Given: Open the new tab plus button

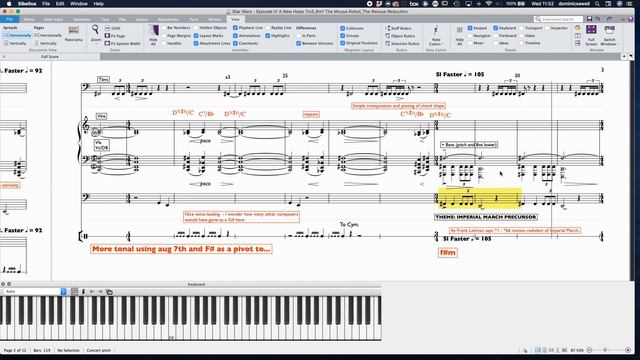Looking at the screenshot, I should pyautogui.click(x=624, y=56).
